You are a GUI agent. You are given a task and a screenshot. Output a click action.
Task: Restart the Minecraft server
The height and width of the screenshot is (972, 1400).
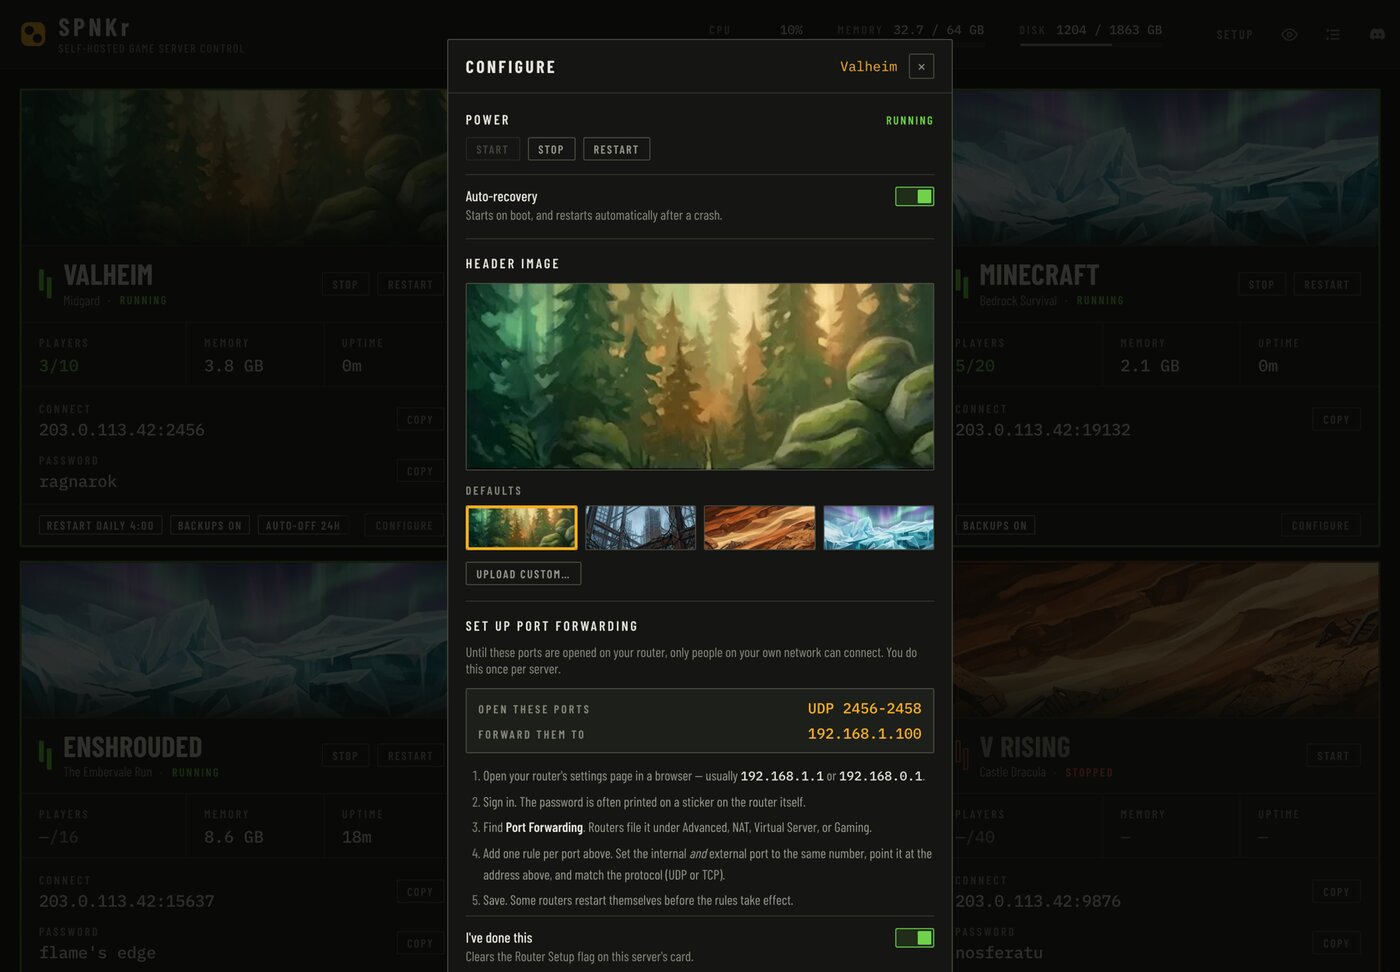tap(1327, 285)
